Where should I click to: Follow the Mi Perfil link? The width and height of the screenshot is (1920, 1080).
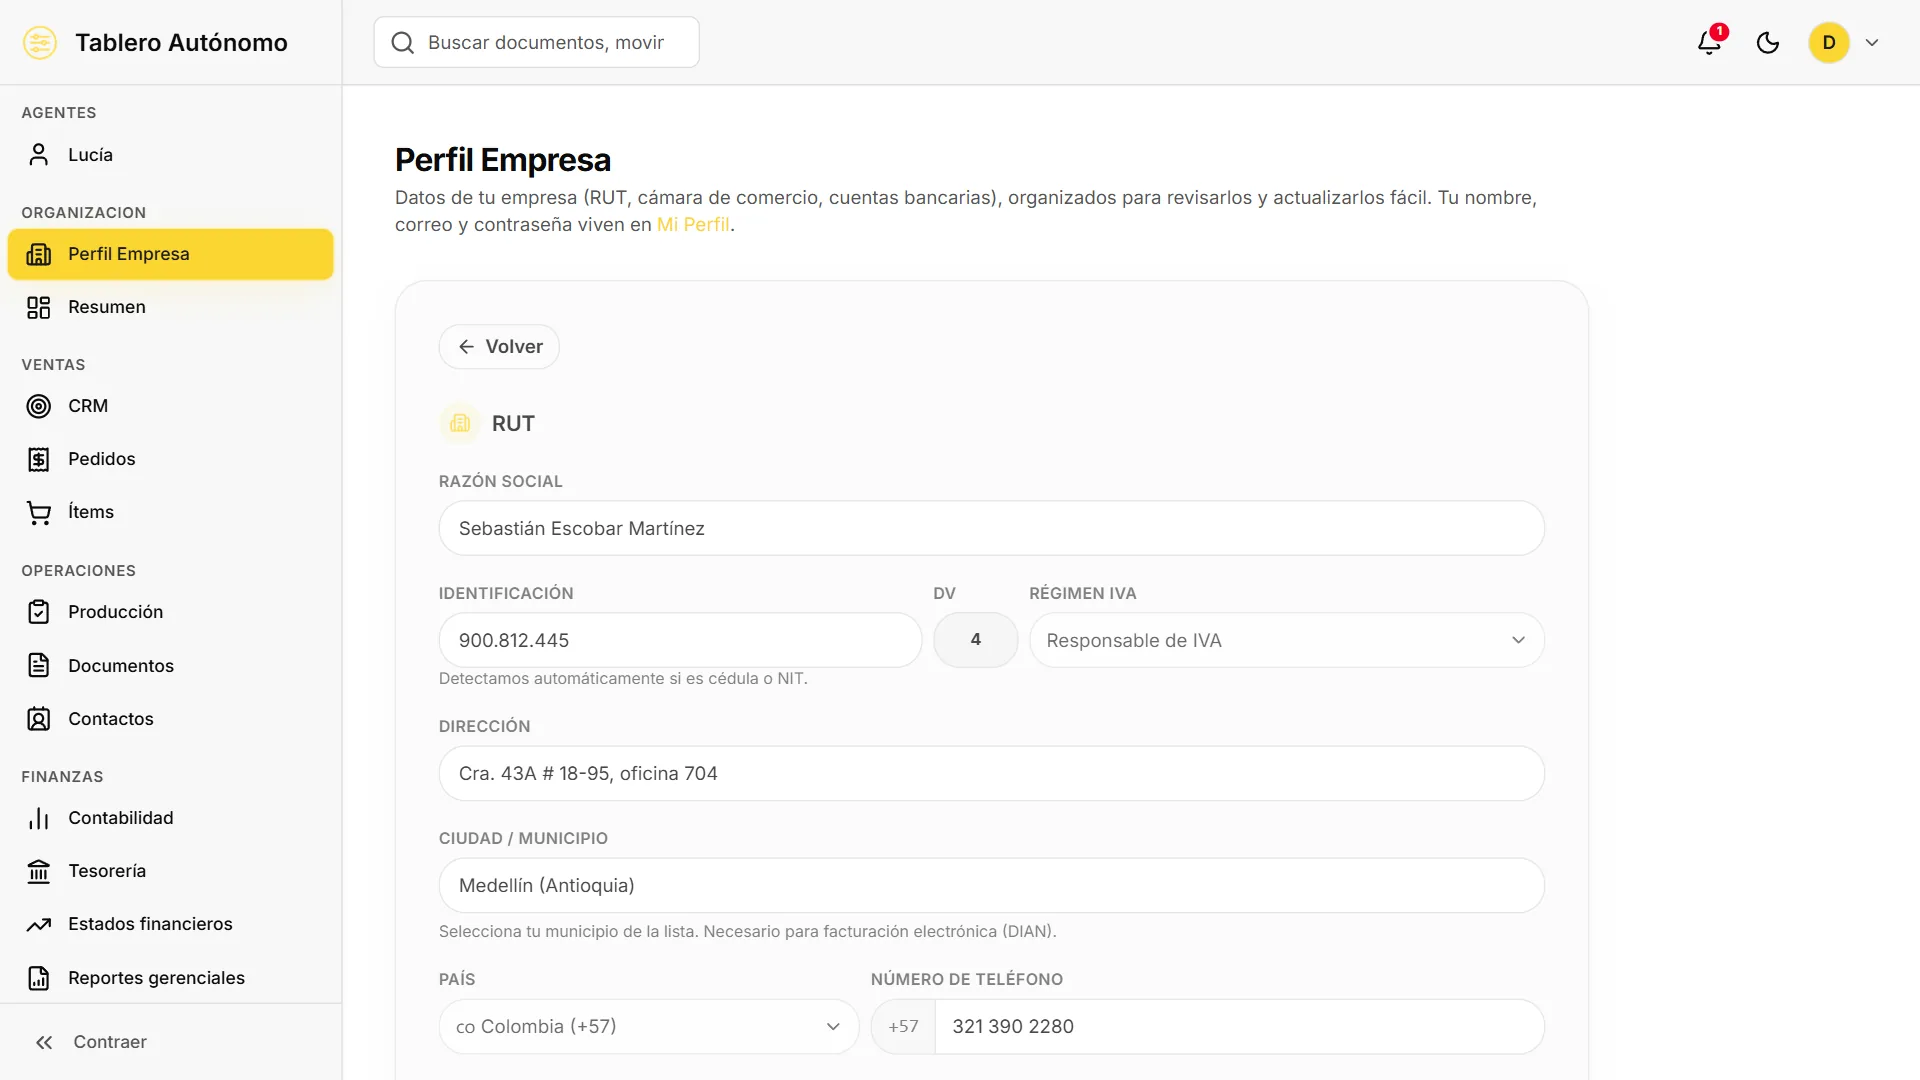(693, 225)
